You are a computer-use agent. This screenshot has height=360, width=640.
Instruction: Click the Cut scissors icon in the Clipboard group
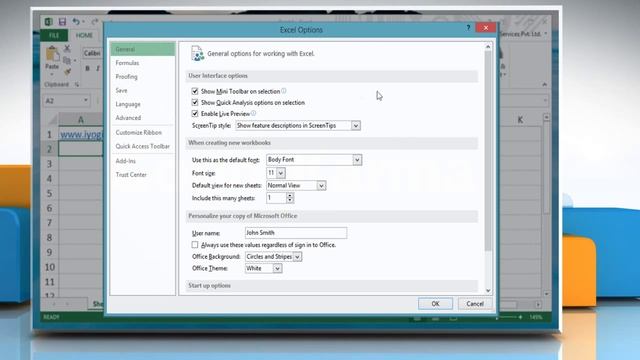[67, 49]
